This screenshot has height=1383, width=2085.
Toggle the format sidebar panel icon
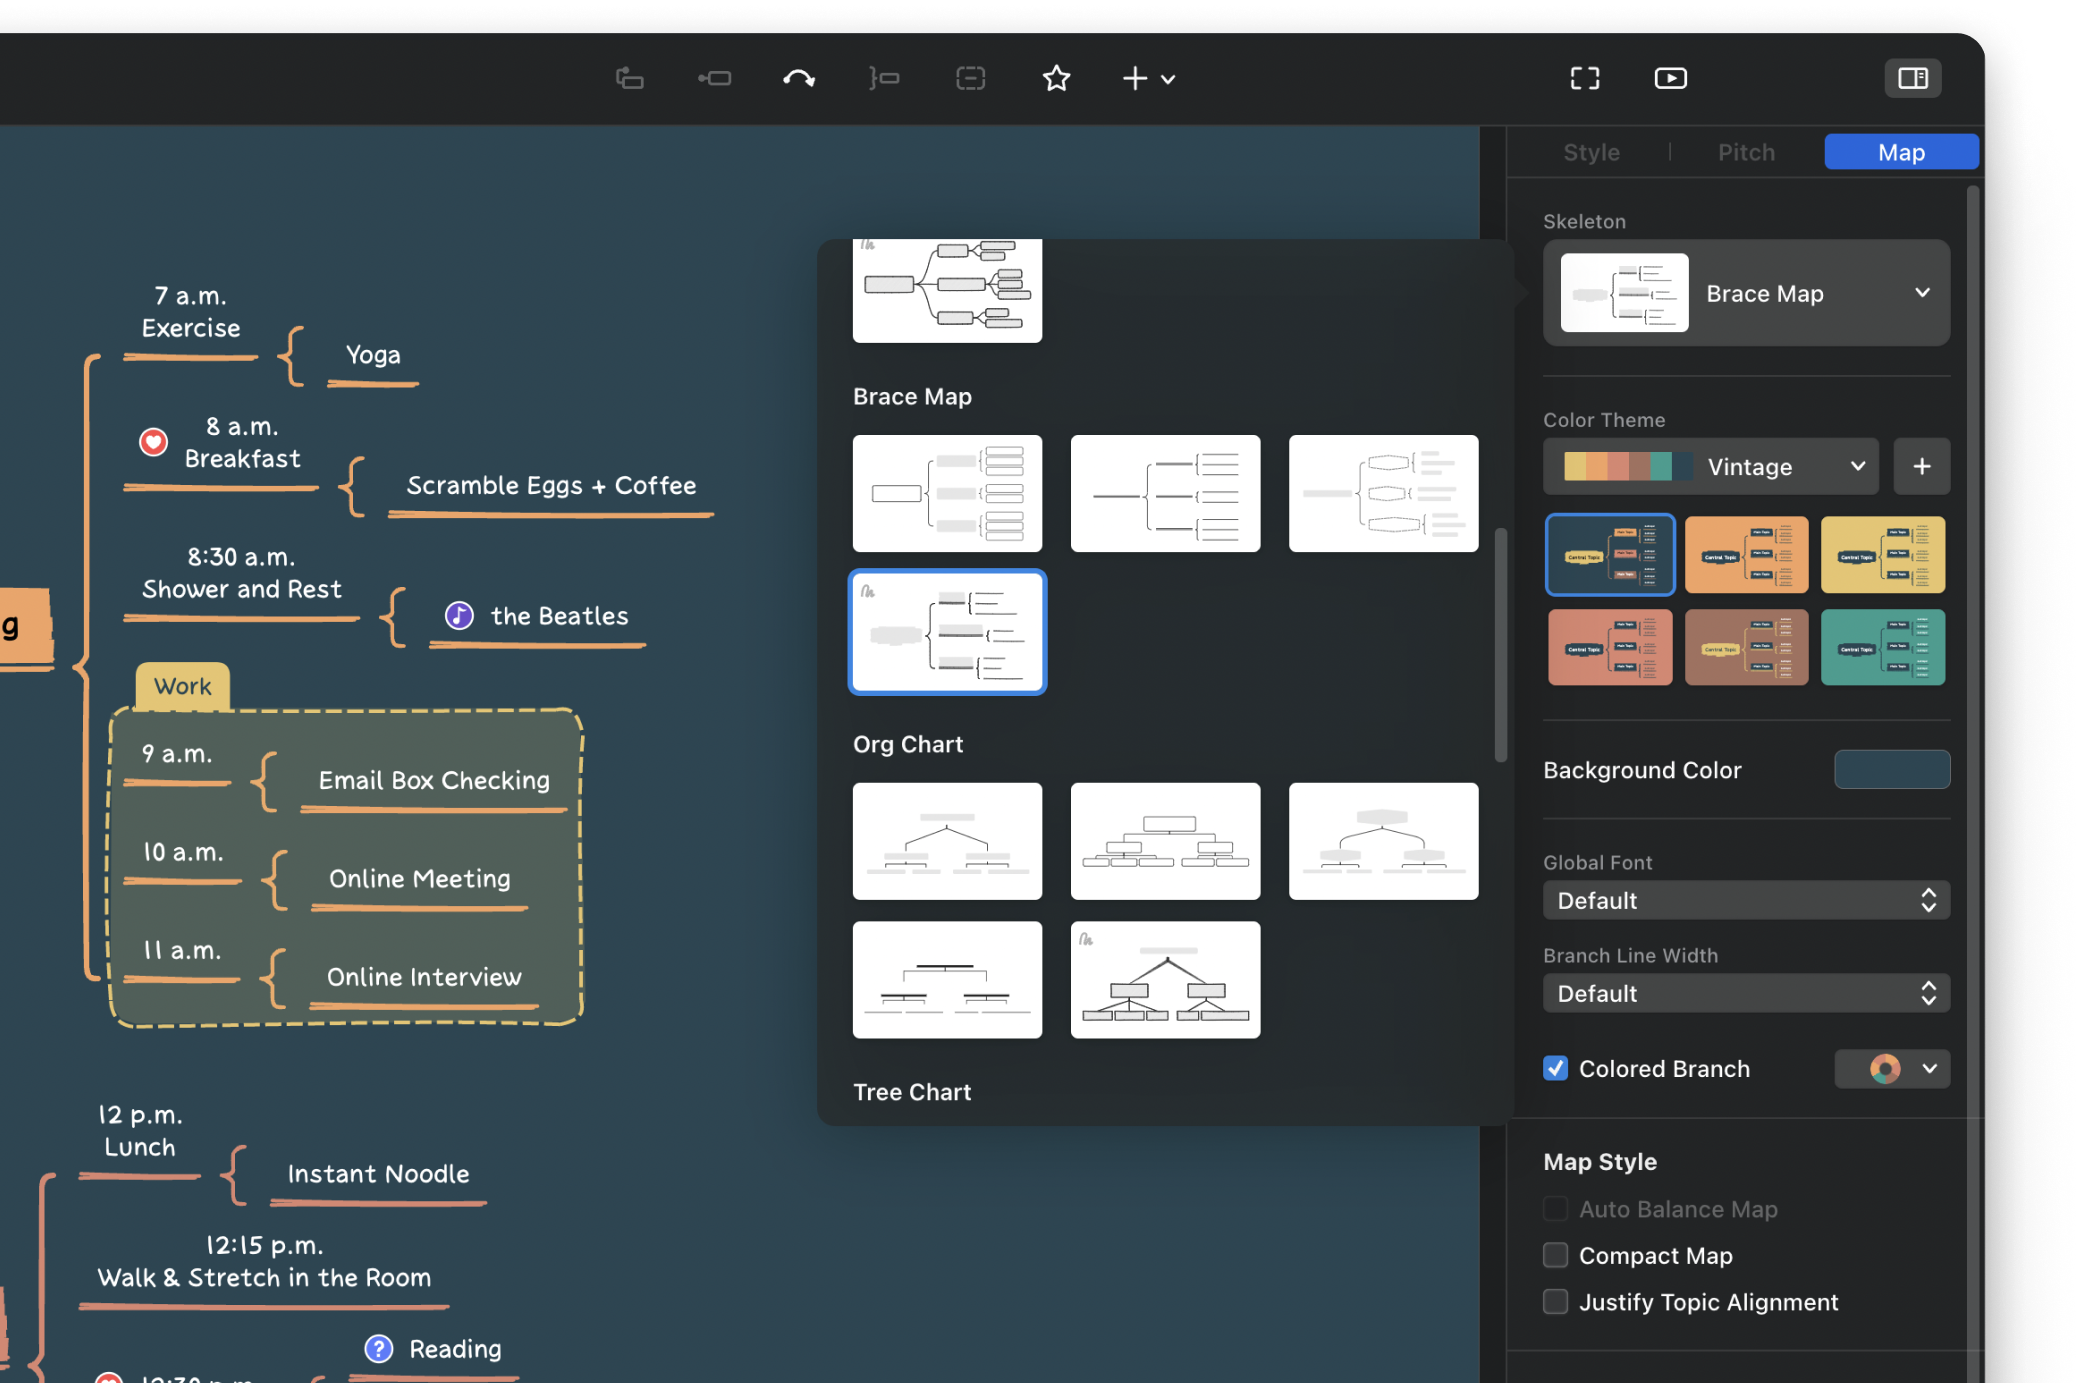pos(1913,77)
